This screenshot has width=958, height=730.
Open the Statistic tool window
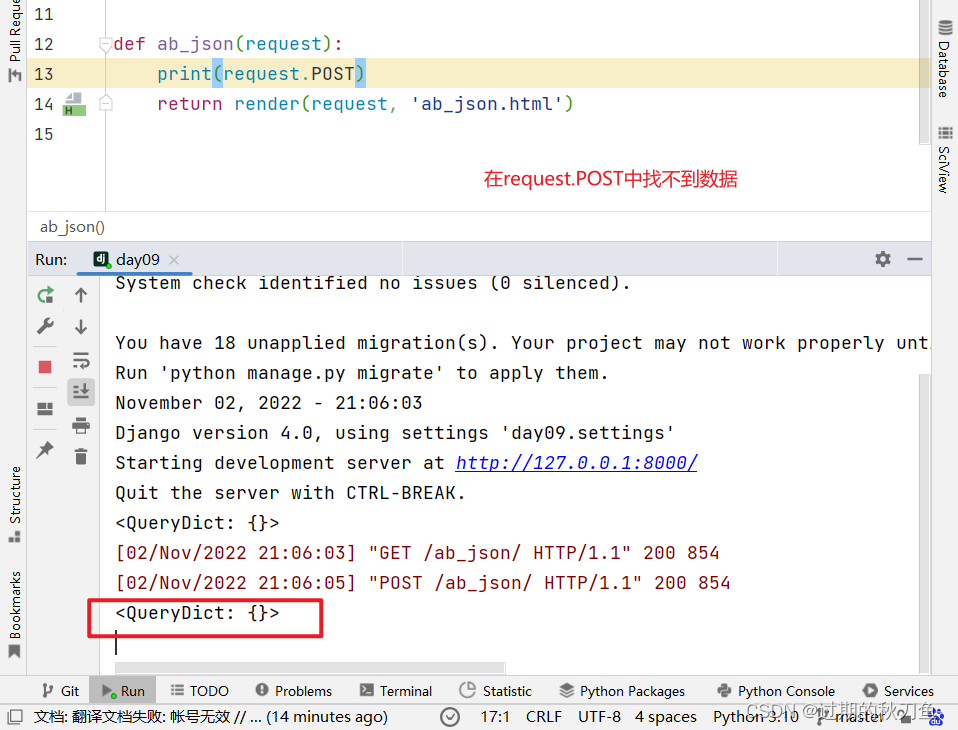(x=495, y=691)
